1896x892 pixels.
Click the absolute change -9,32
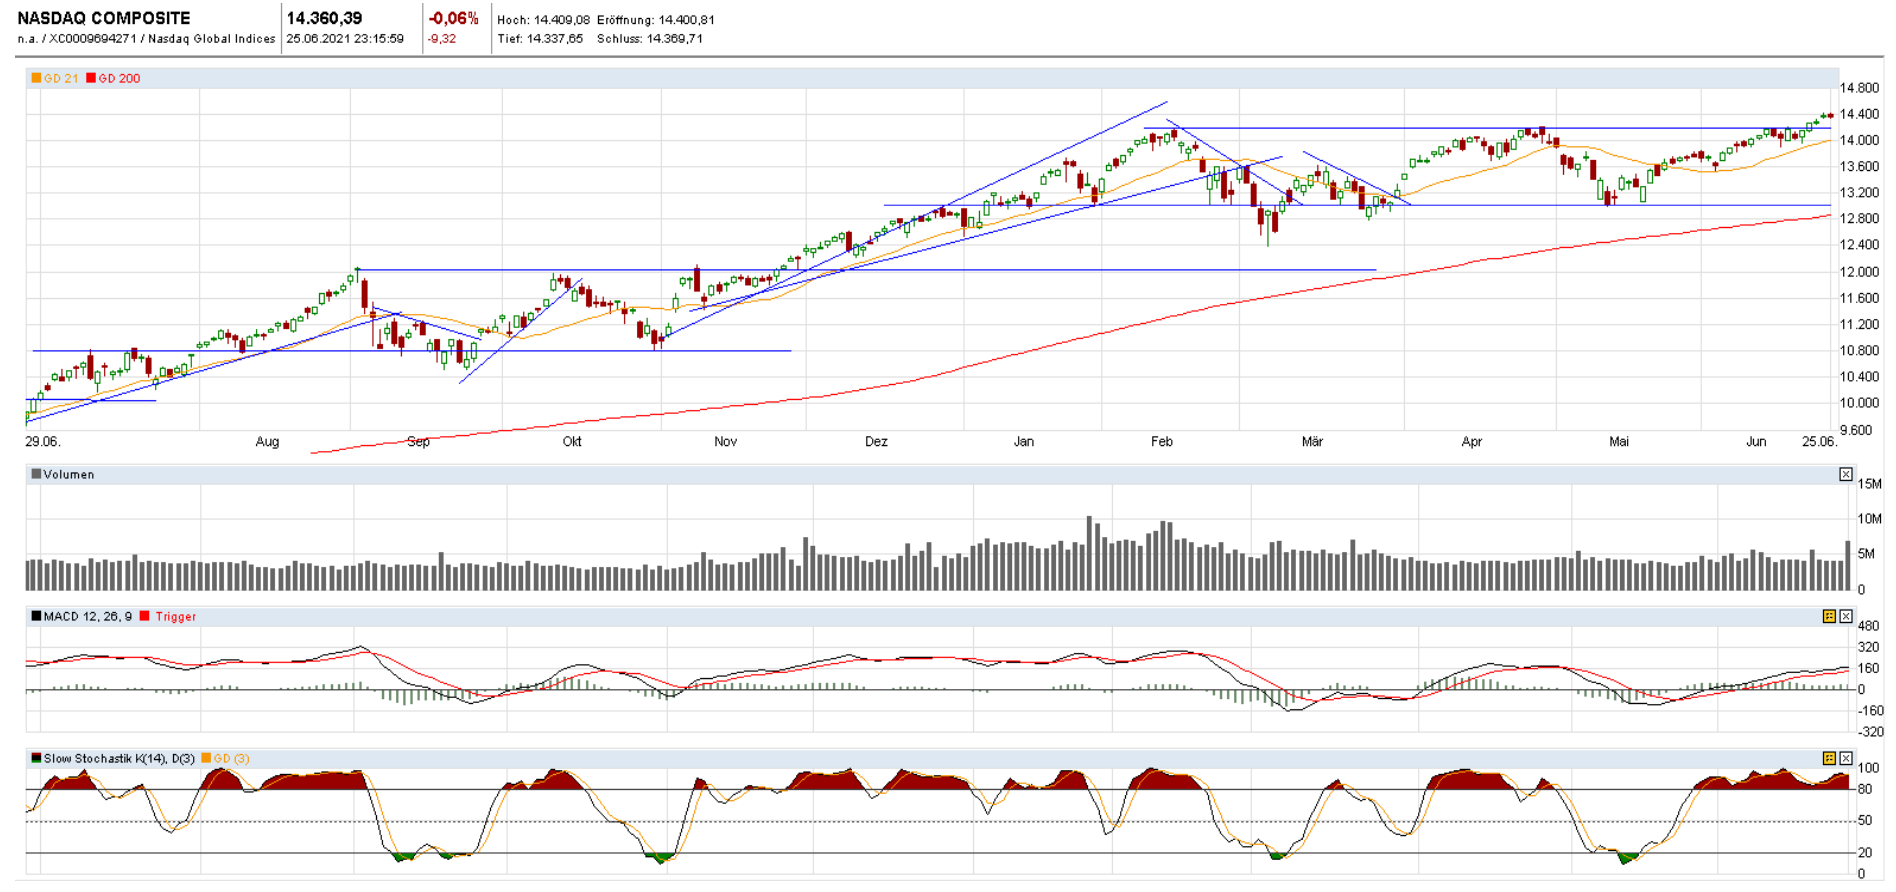[x=442, y=39]
